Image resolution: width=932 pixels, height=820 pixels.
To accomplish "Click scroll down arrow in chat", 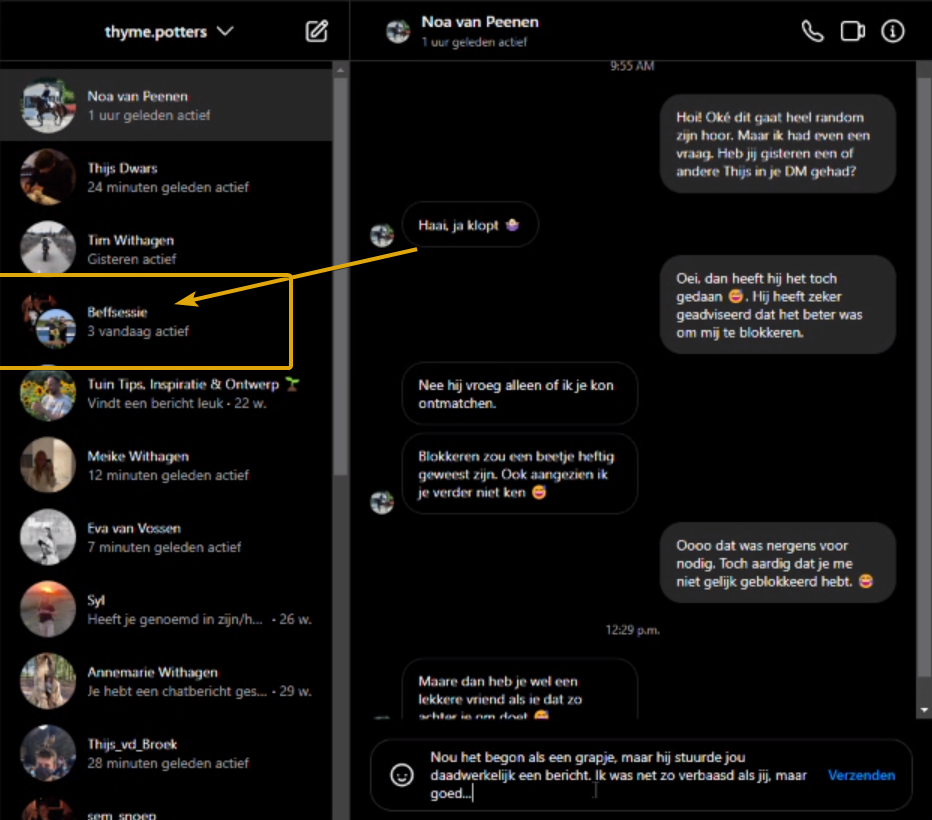I will click(924, 709).
